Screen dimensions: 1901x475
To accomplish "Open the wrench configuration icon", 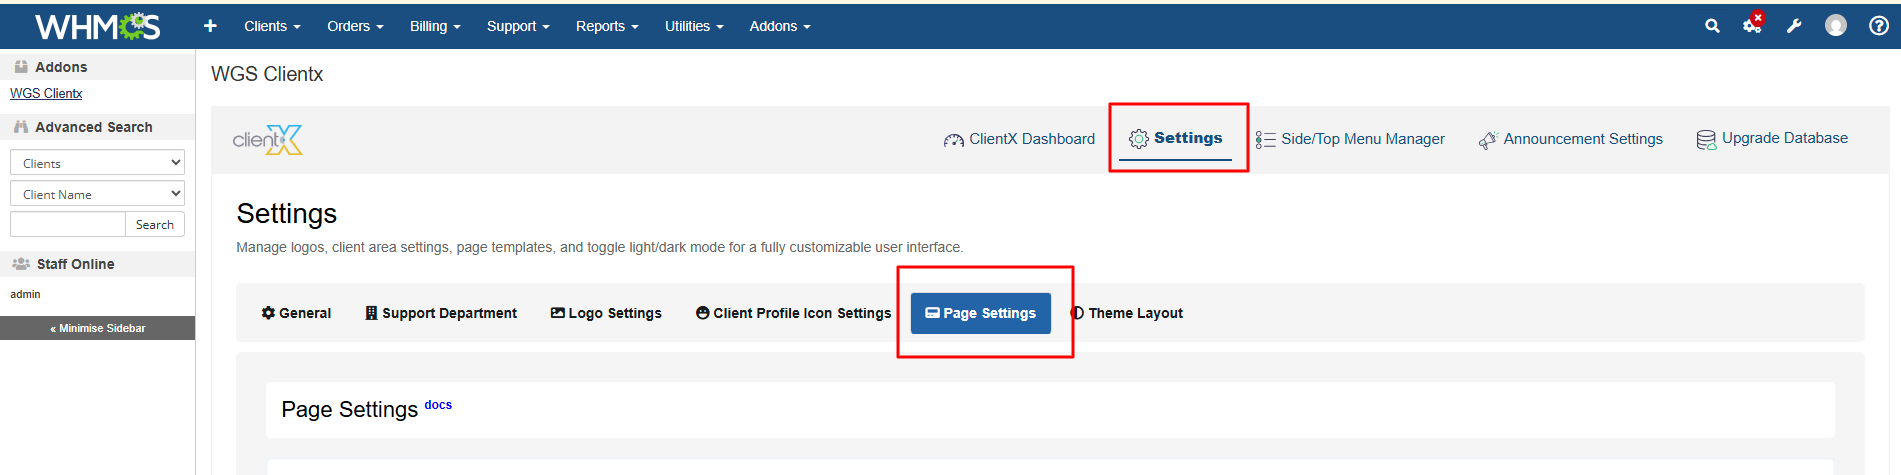I will coord(1794,26).
